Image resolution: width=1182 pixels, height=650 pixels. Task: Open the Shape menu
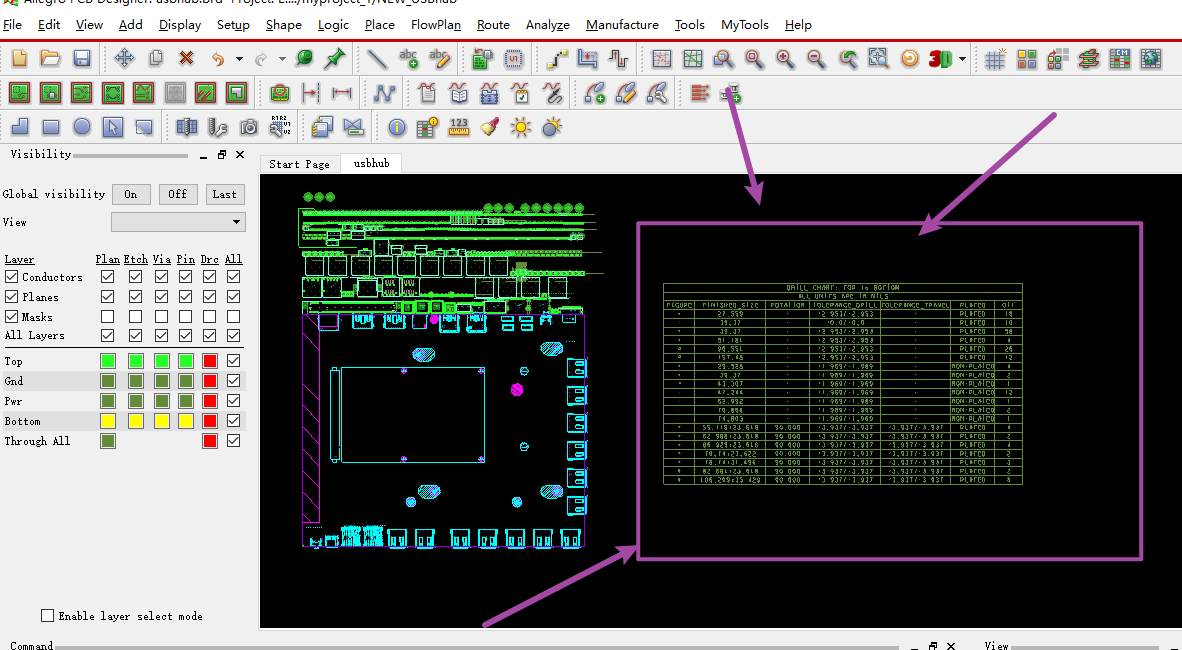[283, 25]
